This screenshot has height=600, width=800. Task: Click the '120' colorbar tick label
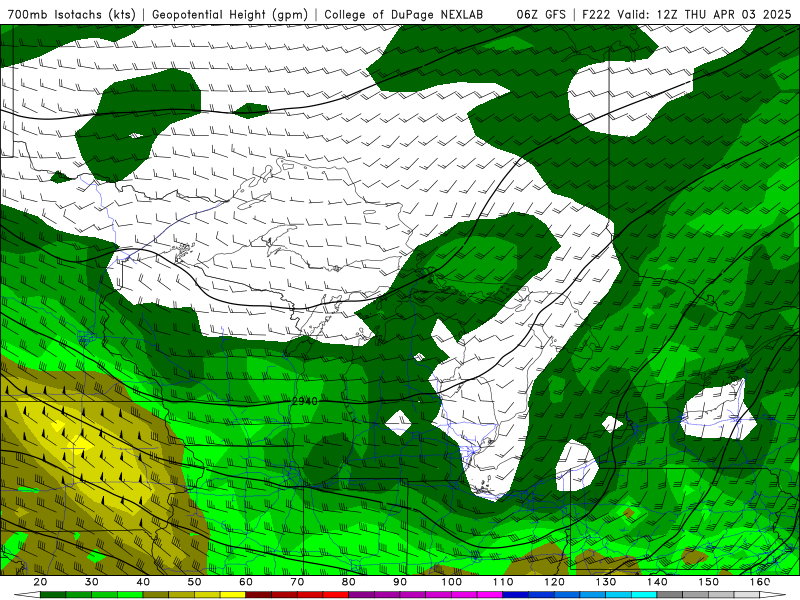click(x=554, y=582)
